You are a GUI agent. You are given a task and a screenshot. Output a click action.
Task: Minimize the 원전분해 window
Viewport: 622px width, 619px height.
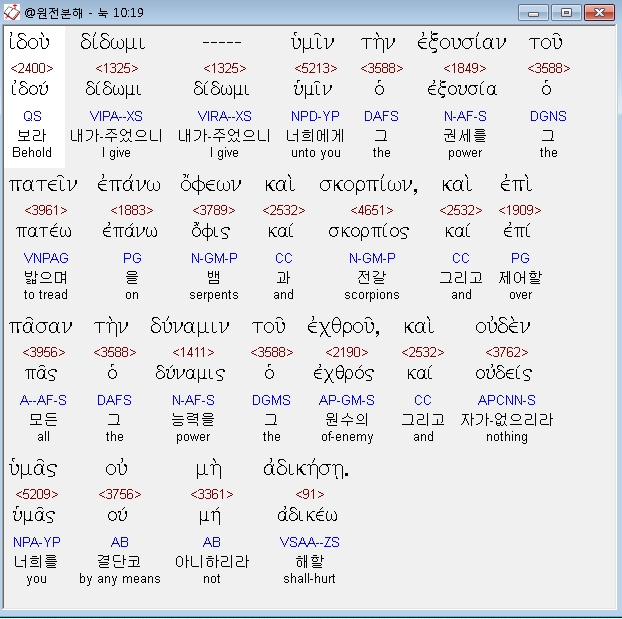[533, 13]
